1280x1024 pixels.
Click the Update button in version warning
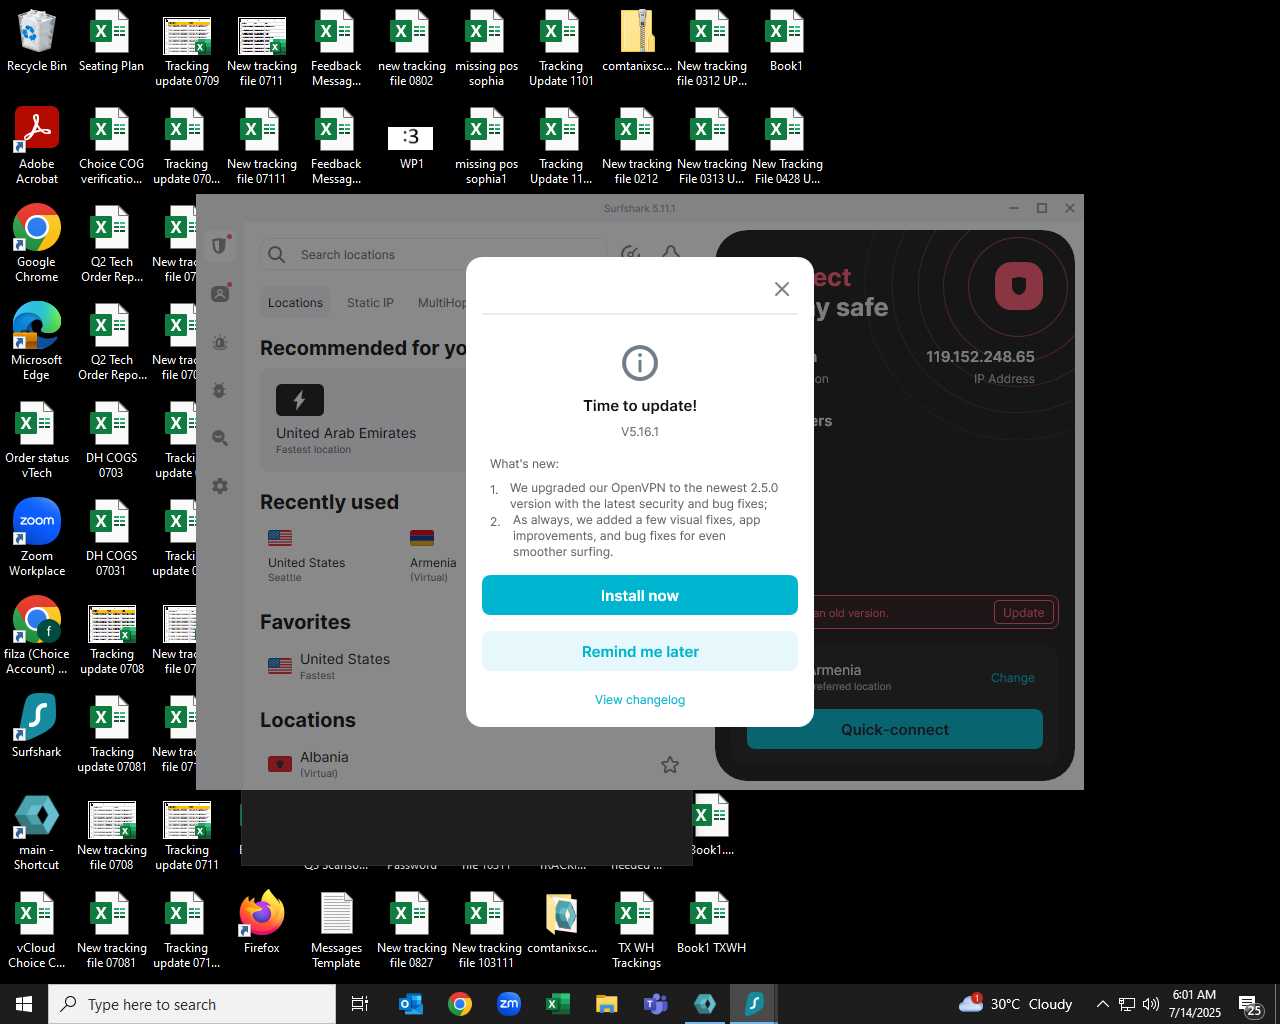coord(1023,612)
